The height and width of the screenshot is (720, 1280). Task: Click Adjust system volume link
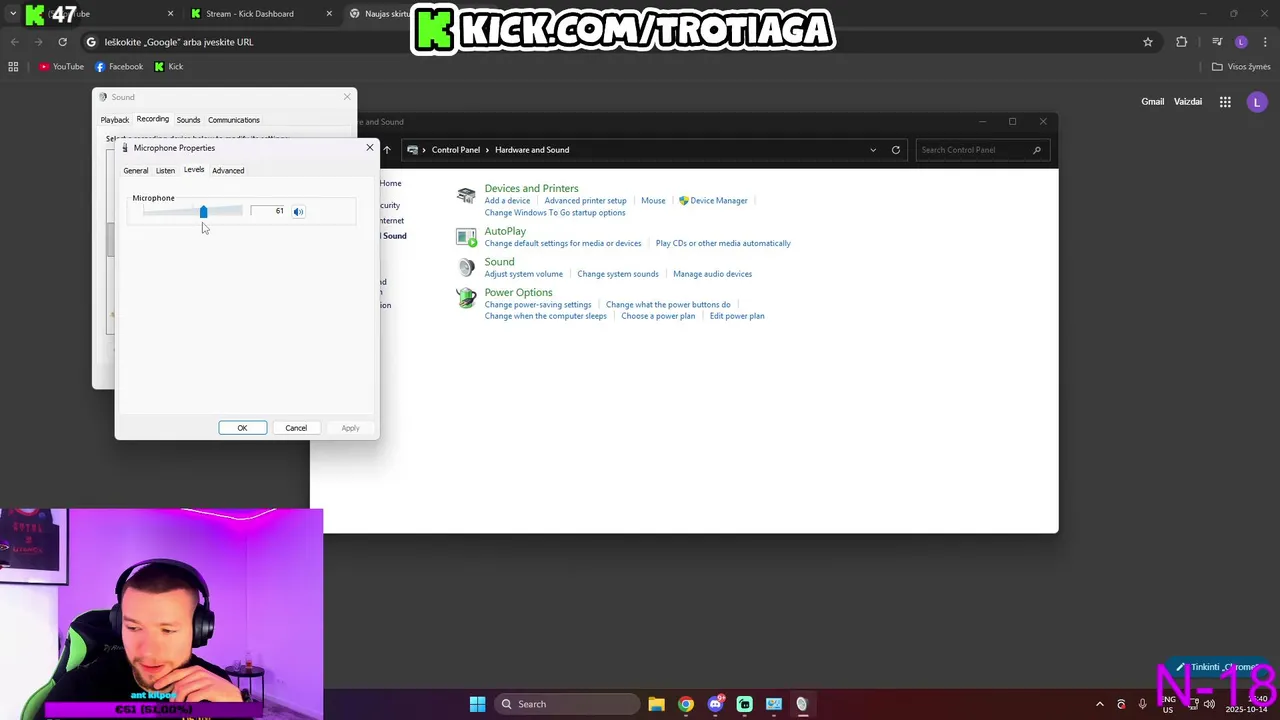[523, 274]
